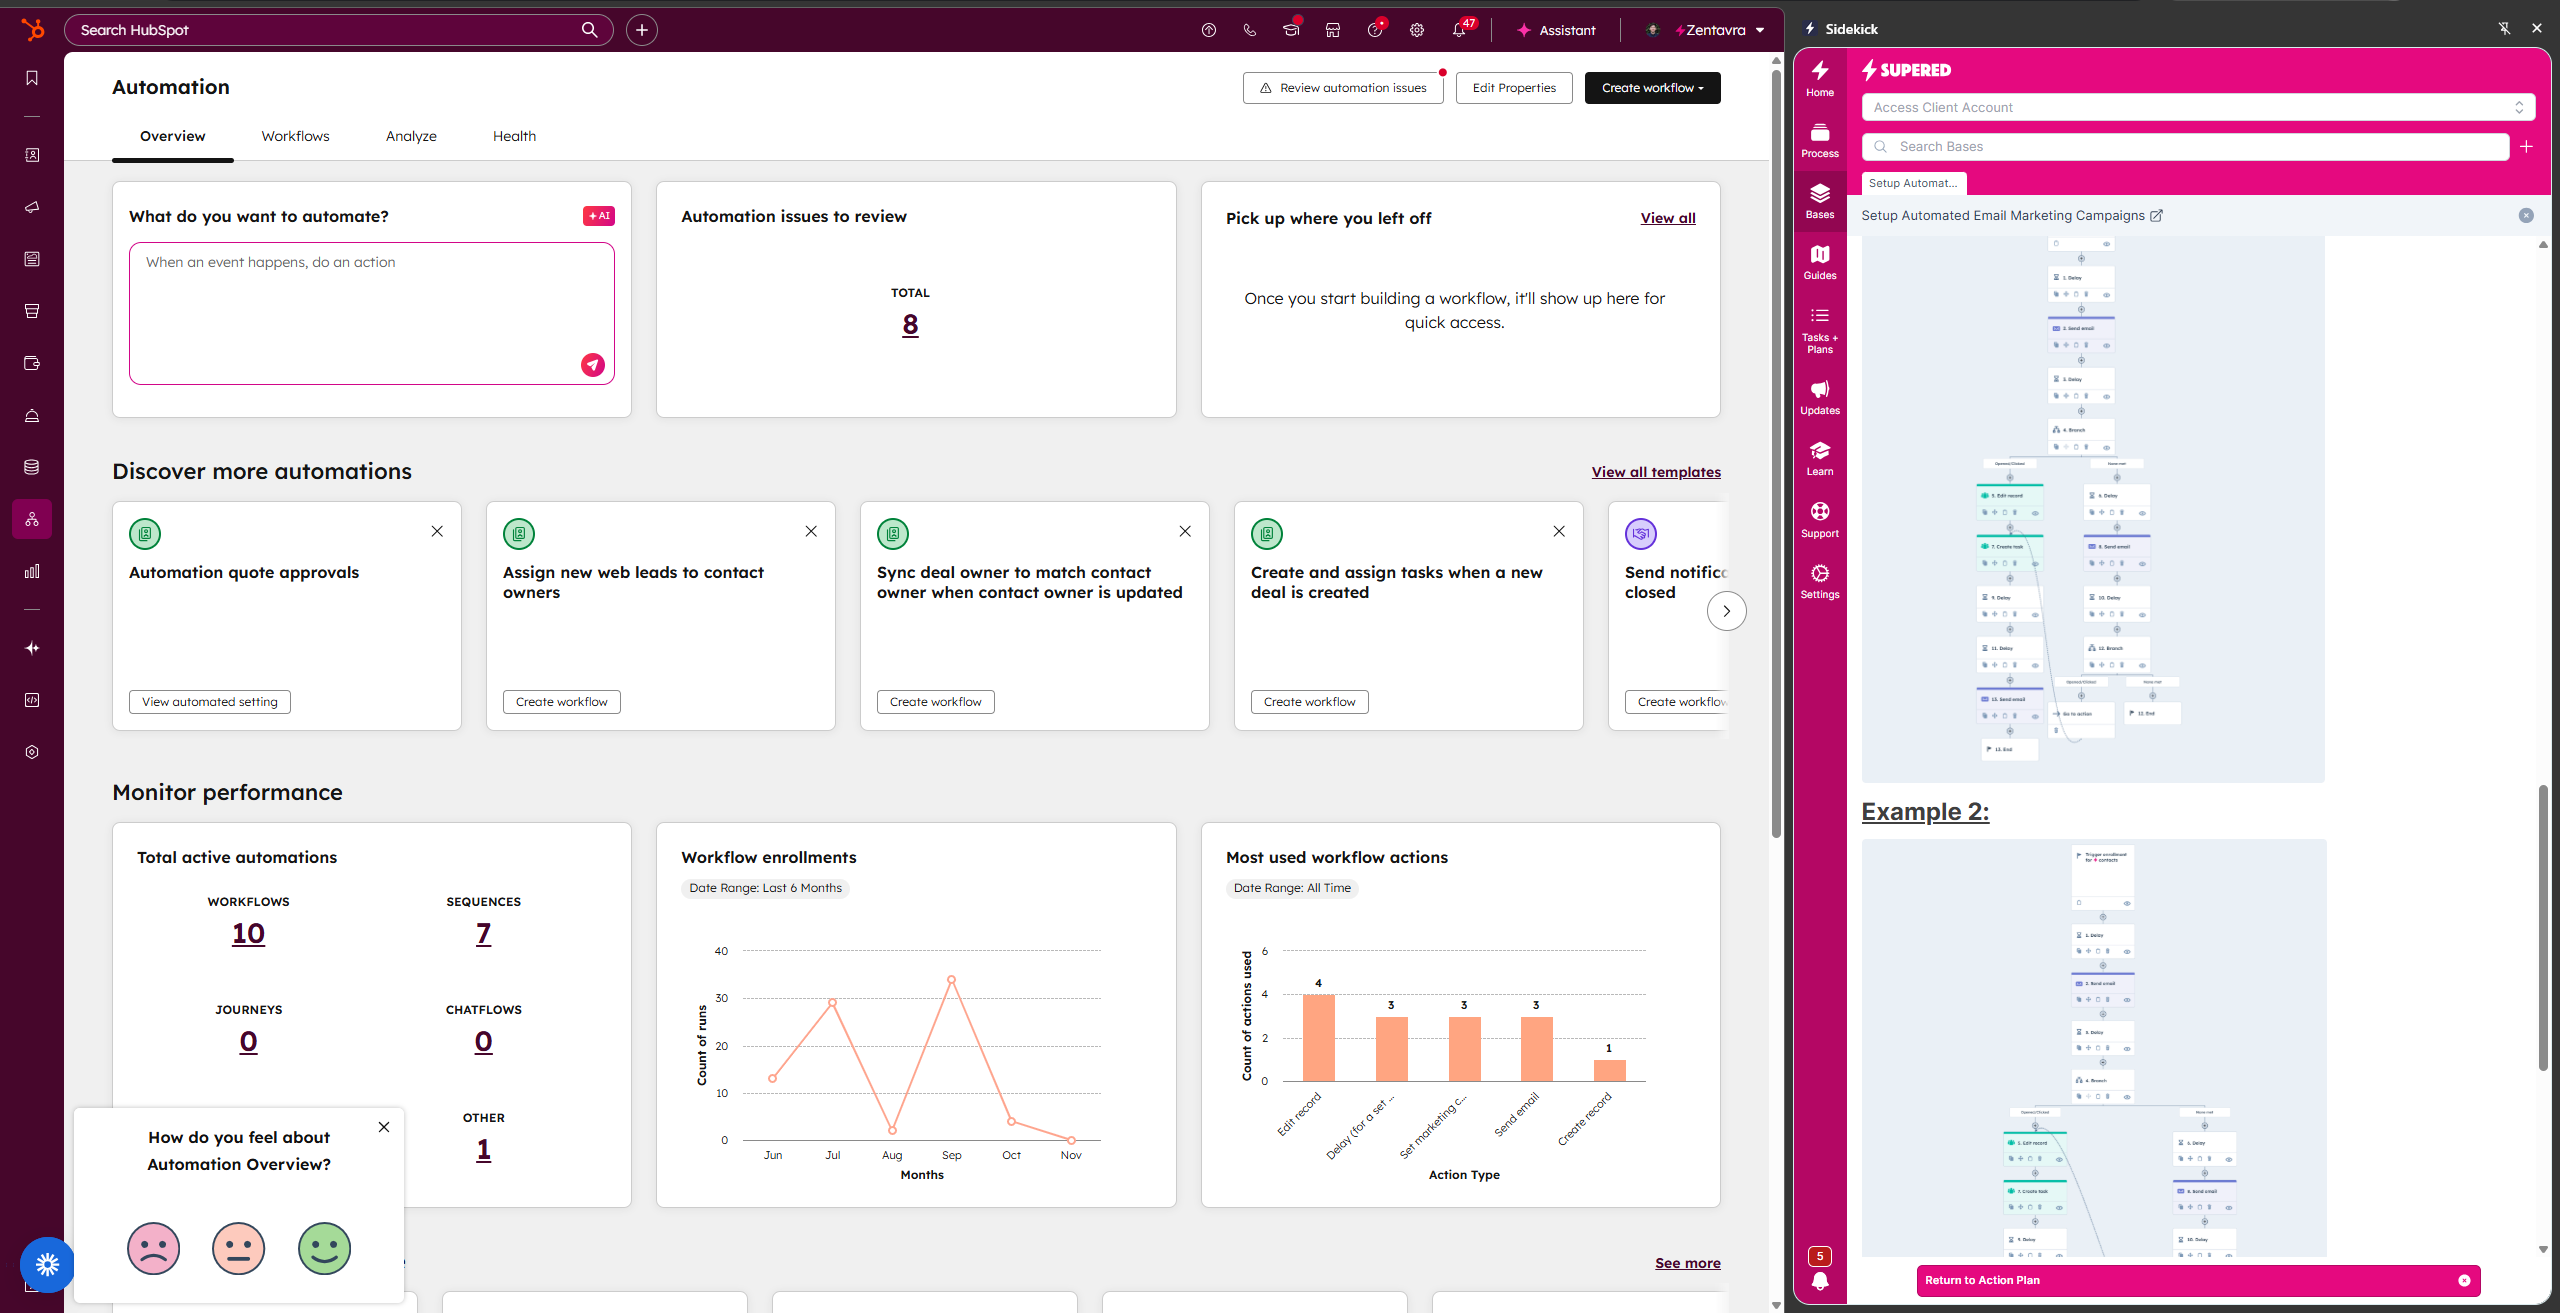Viewport: 2560px width, 1313px height.
Task: Open Bases in Supered sidebar
Action: point(1820,201)
